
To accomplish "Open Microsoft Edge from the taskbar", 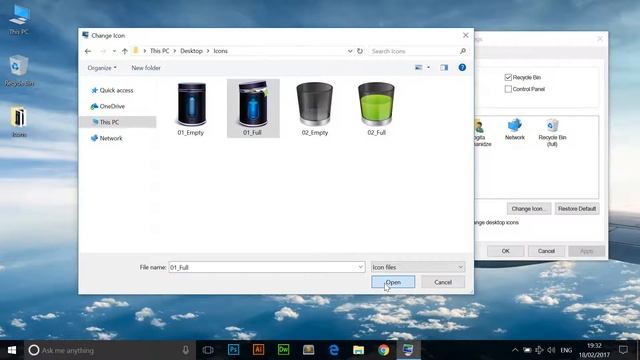I will 333,350.
